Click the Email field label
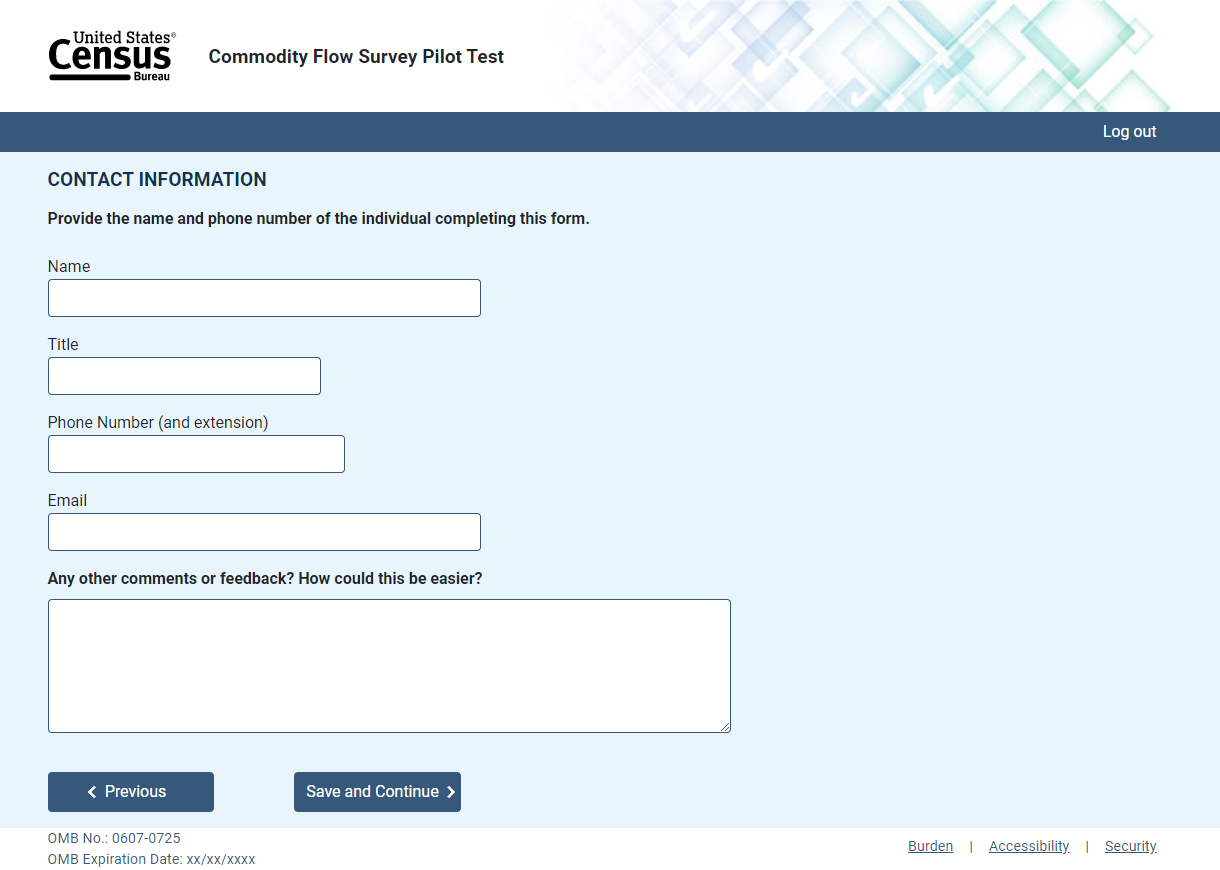The height and width of the screenshot is (870, 1220). tap(67, 500)
